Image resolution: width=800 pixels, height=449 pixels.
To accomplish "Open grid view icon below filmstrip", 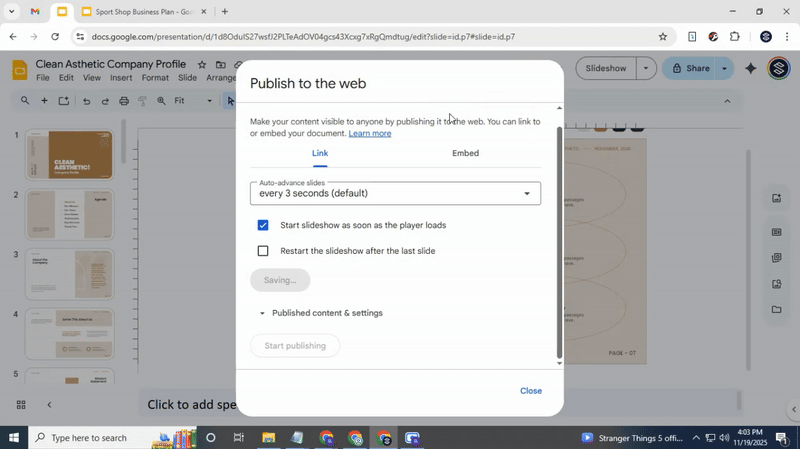I will pos(21,405).
